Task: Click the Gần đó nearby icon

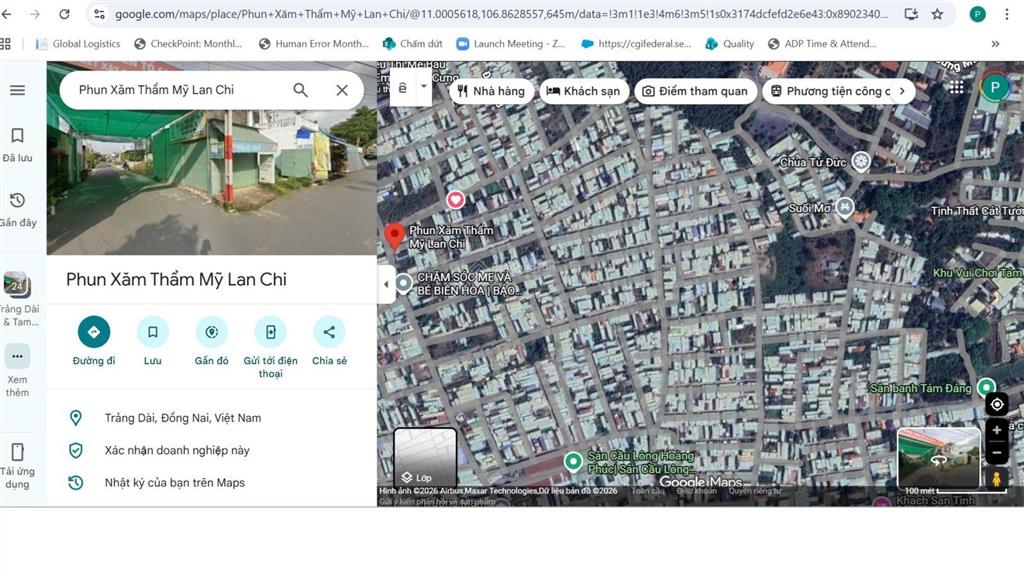Action: pos(211,332)
